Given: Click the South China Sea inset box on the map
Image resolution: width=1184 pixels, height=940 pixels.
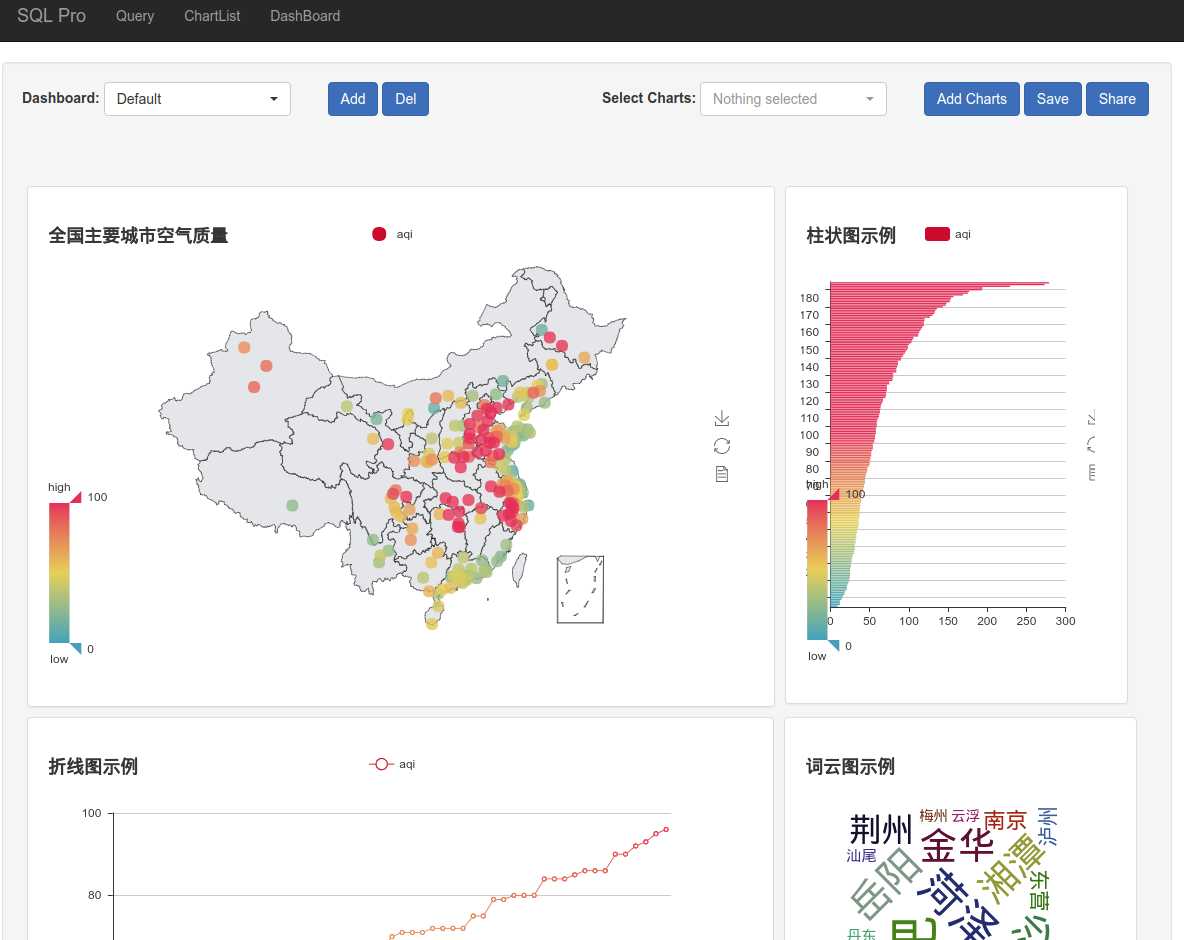Looking at the screenshot, I should 580,590.
